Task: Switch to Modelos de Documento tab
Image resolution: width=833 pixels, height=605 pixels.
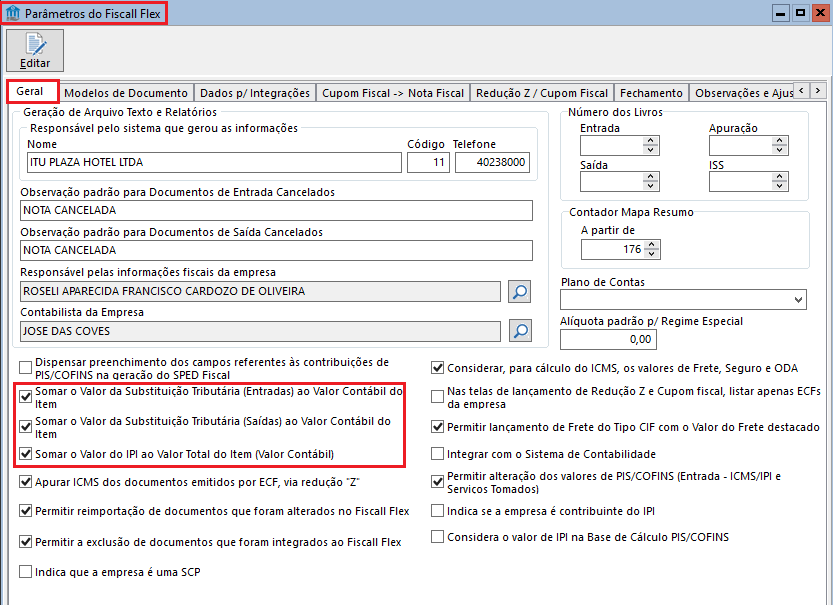Action: 126,93
